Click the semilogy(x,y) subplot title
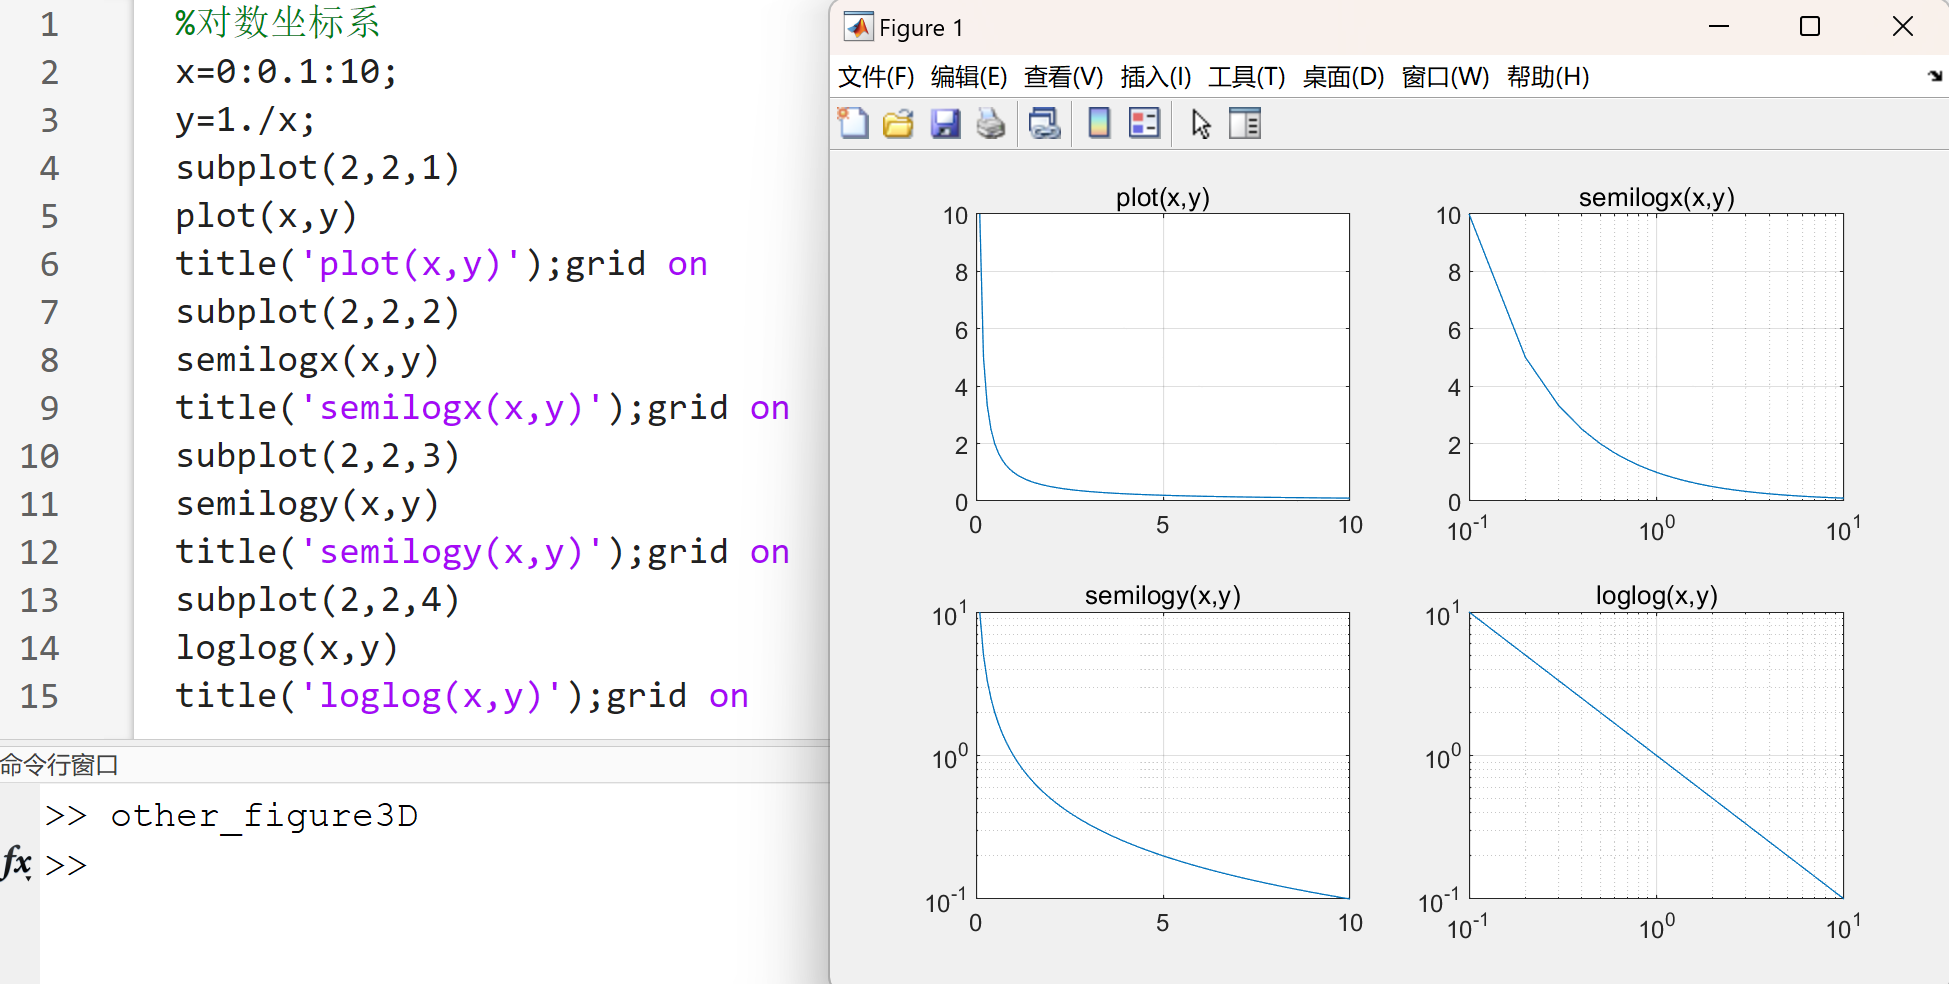Viewport: 1949px width, 984px height. pos(1163,596)
